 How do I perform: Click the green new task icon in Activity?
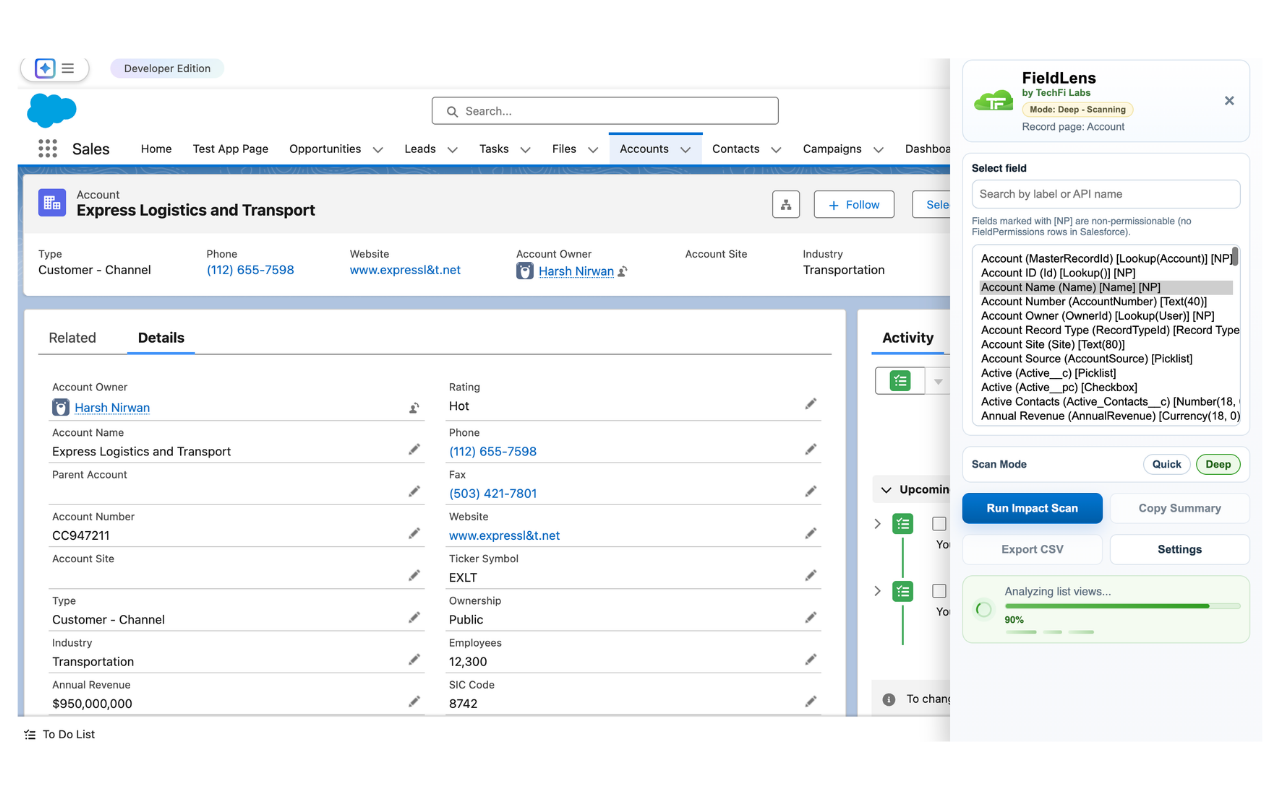(900, 381)
